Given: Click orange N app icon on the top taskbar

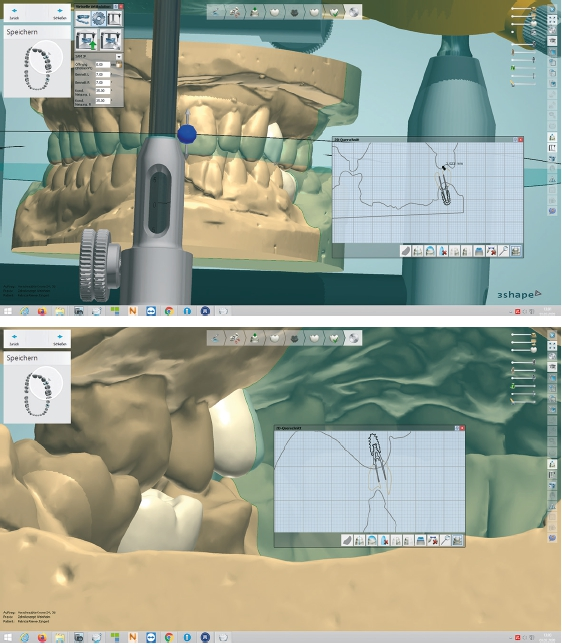Looking at the screenshot, I should [x=133, y=311].
